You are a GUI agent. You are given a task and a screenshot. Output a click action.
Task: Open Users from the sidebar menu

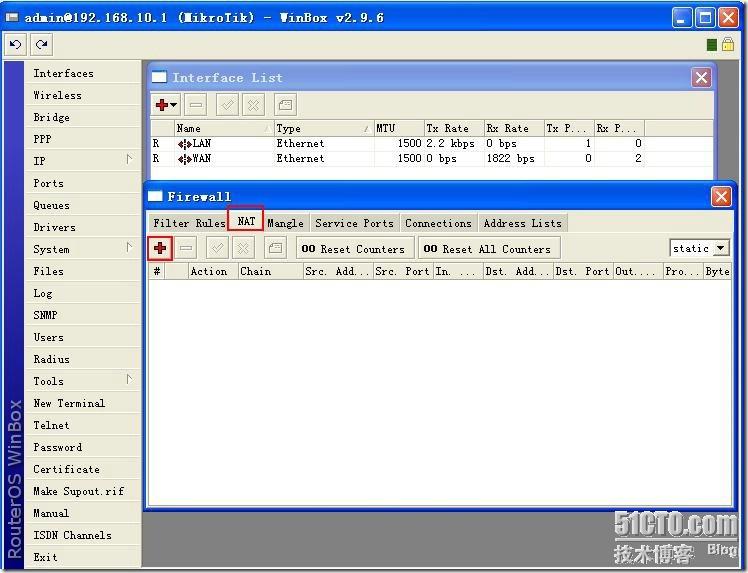83,337
